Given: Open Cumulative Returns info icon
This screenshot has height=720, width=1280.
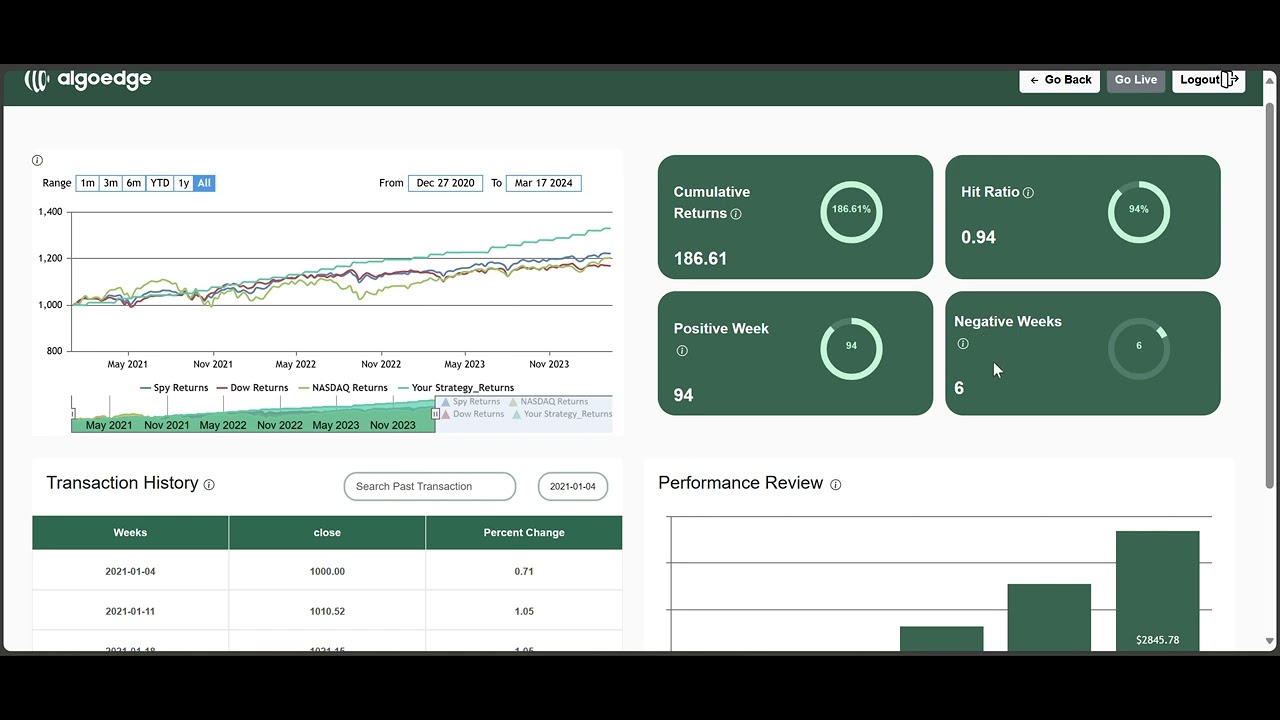Looking at the screenshot, I should click(736, 214).
